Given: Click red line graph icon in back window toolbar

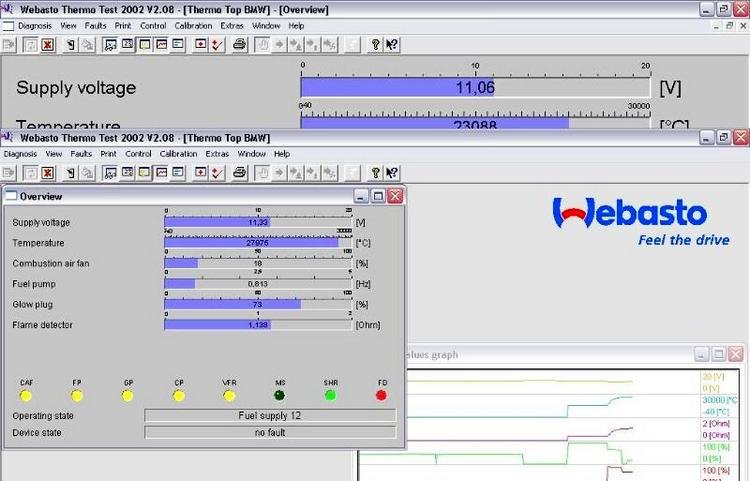Looking at the screenshot, I should coord(162,45).
